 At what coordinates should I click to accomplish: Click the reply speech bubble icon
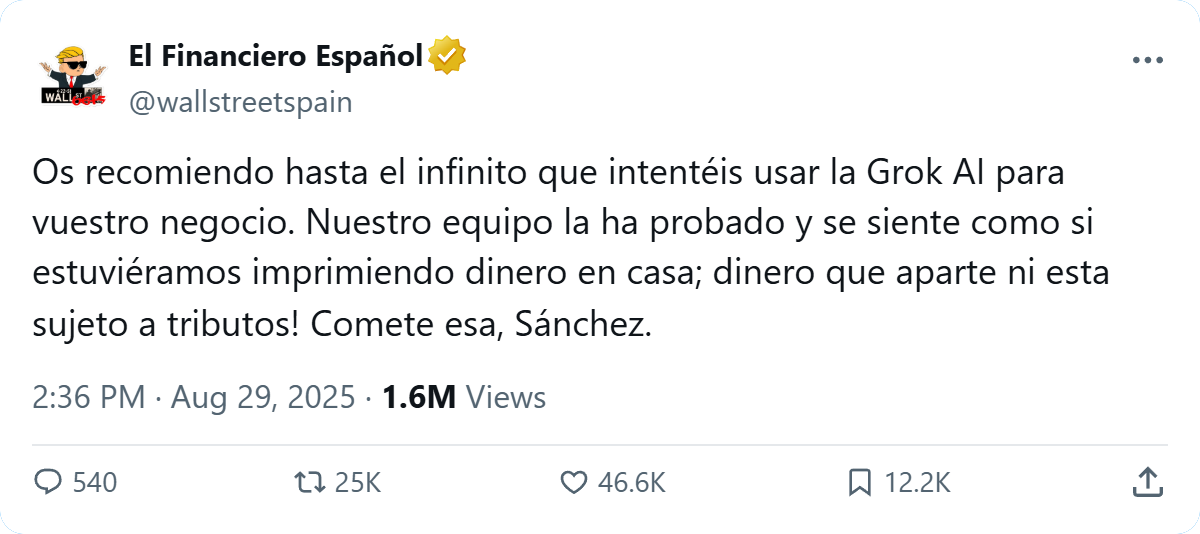click(x=48, y=483)
